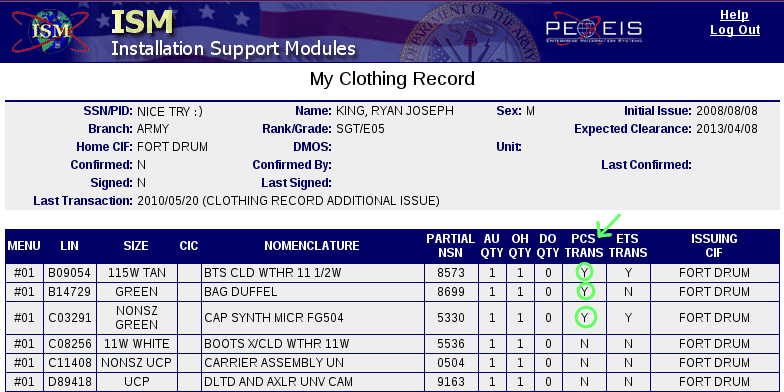
Task: Select LIN cell D89418
Action: tap(70, 382)
